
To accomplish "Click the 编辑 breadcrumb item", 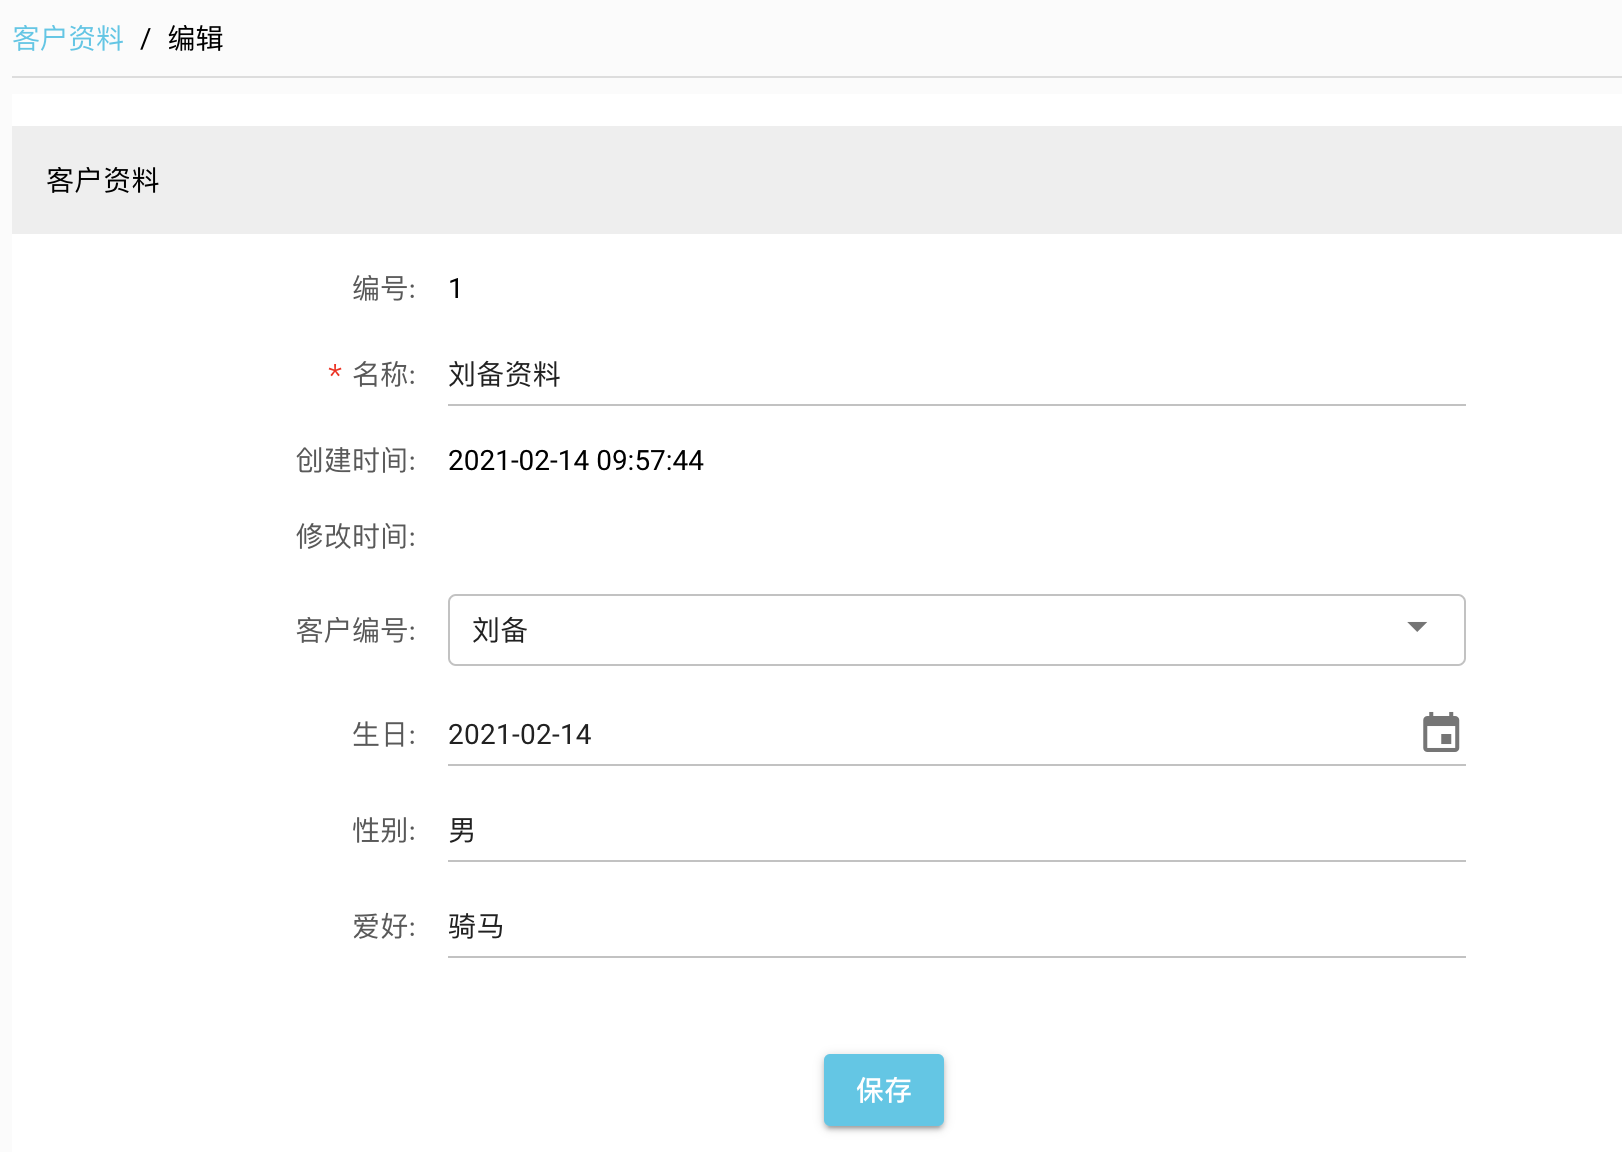I will tap(195, 38).
